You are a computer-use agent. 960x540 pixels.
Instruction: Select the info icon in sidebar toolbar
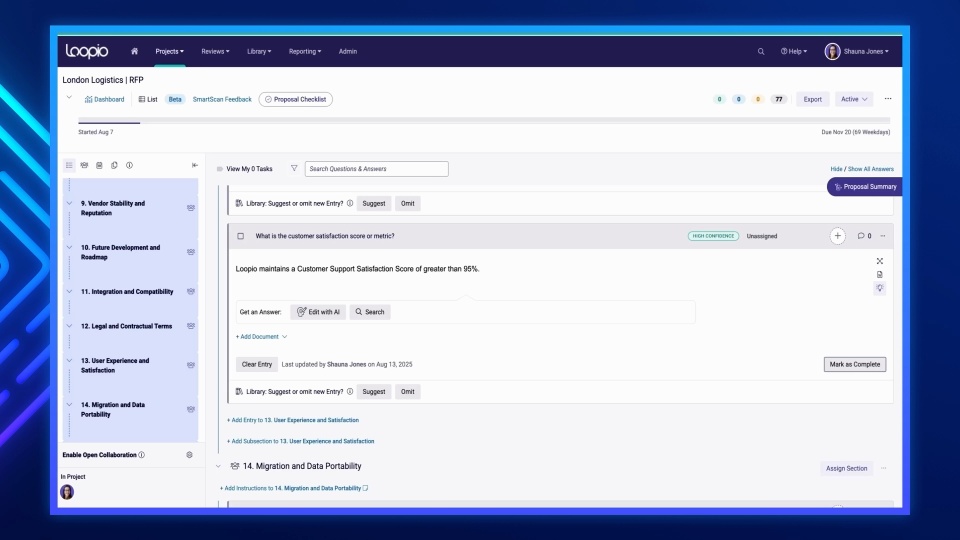[x=129, y=165]
